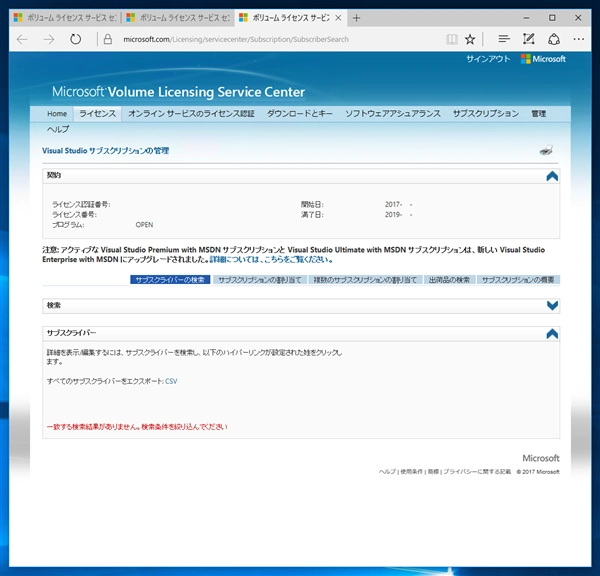
Task: Open the browser More menu ellipsis
Action: [x=579, y=39]
